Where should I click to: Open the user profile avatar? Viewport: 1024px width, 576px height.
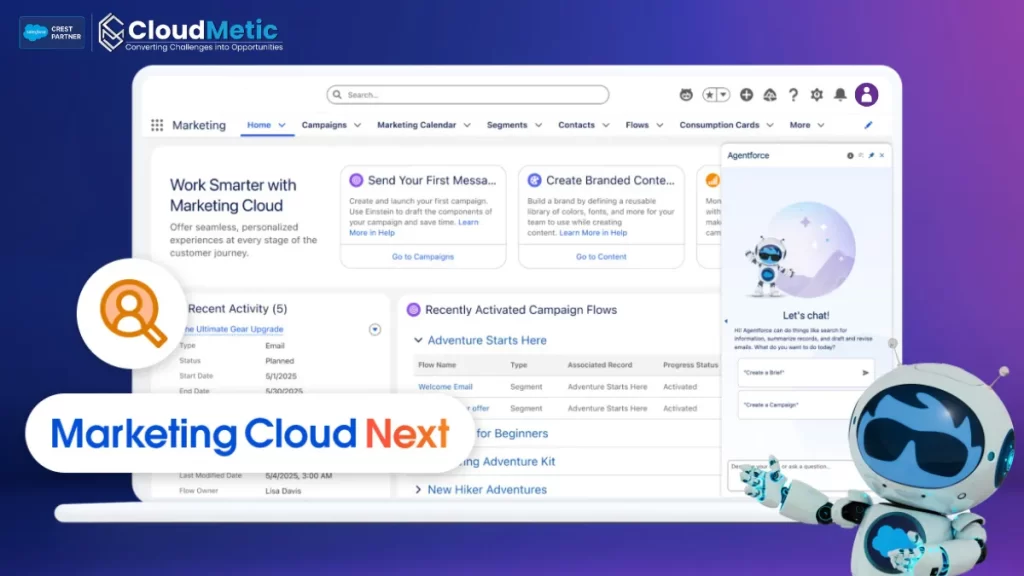(x=867, y=95)
